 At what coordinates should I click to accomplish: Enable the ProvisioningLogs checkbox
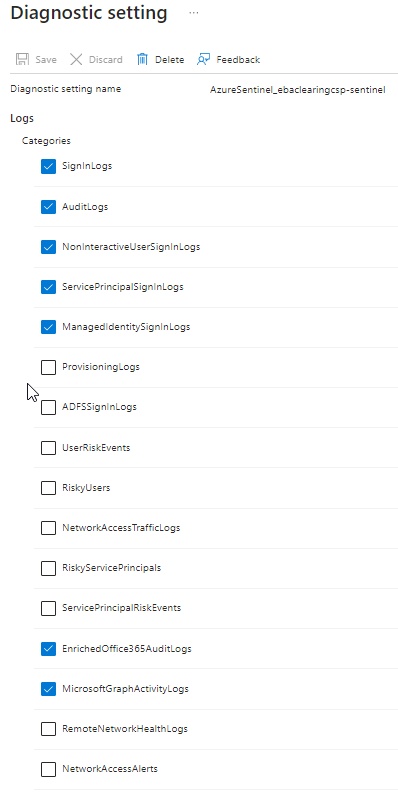coord(48,367)
